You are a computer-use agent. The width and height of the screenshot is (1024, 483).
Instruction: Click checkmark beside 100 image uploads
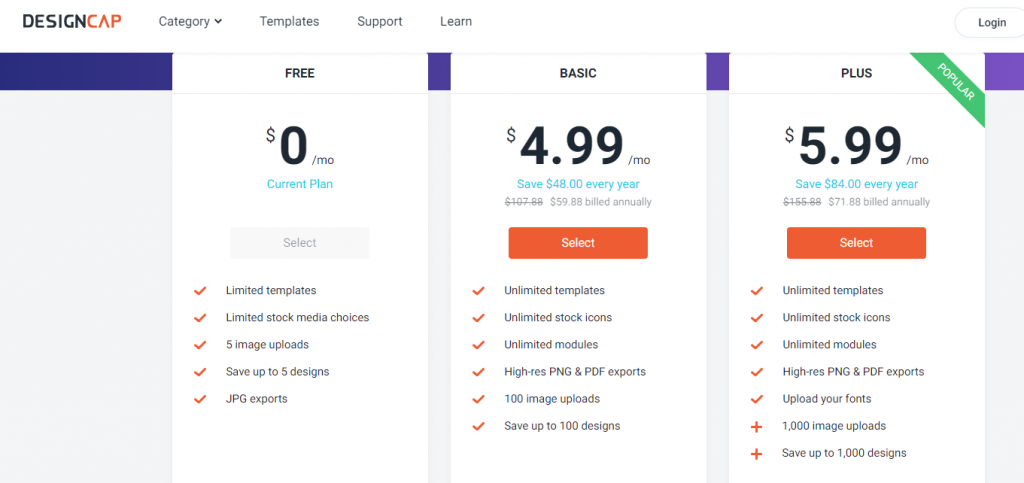(x=478, y=399)
